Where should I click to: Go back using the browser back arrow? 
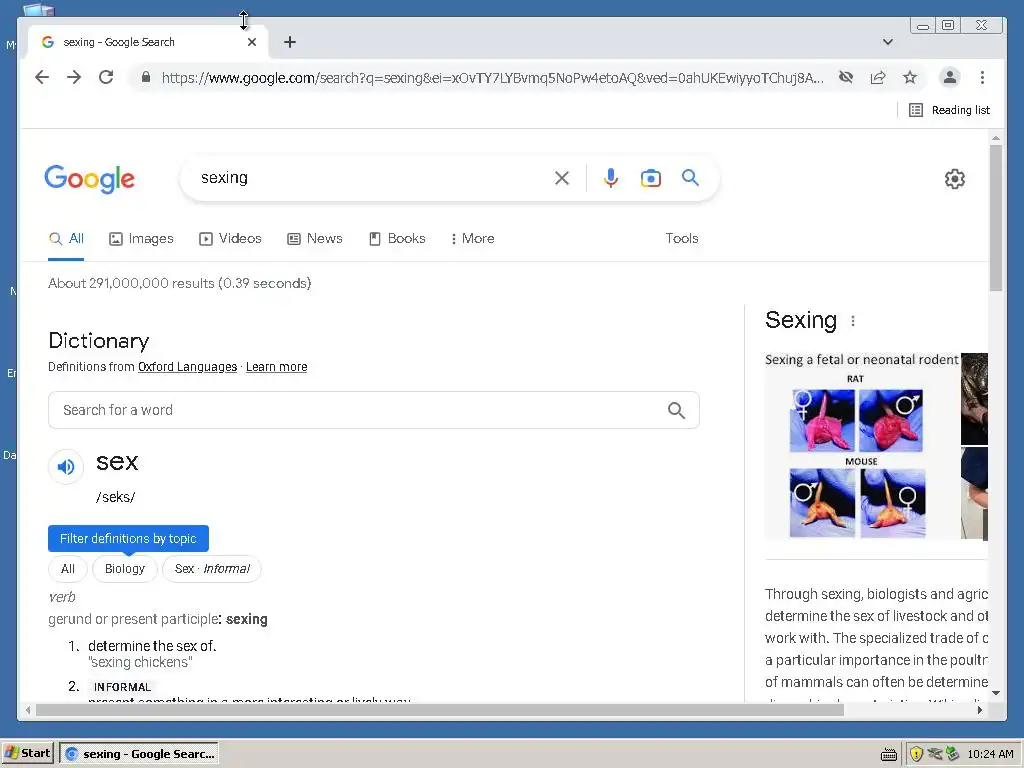tap(42, 77)
